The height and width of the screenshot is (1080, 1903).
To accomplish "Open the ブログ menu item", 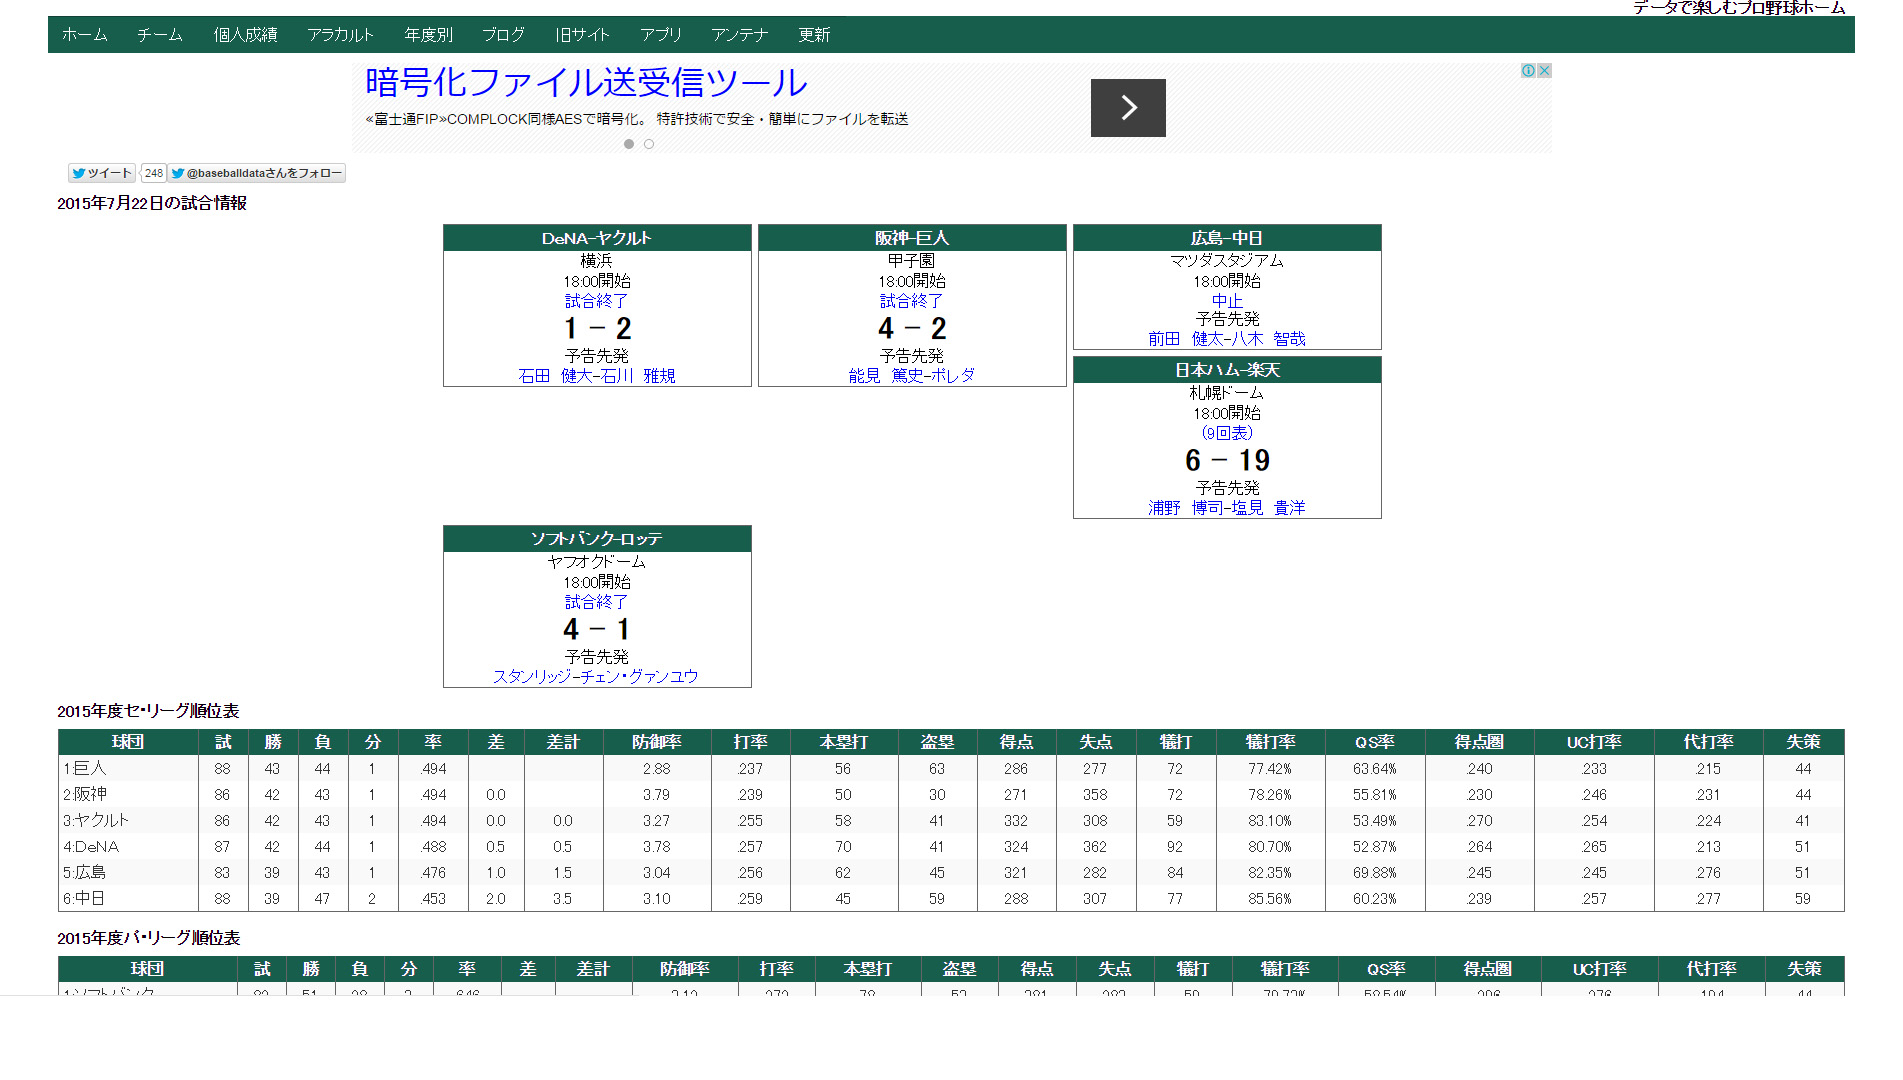I will (503, 34).
